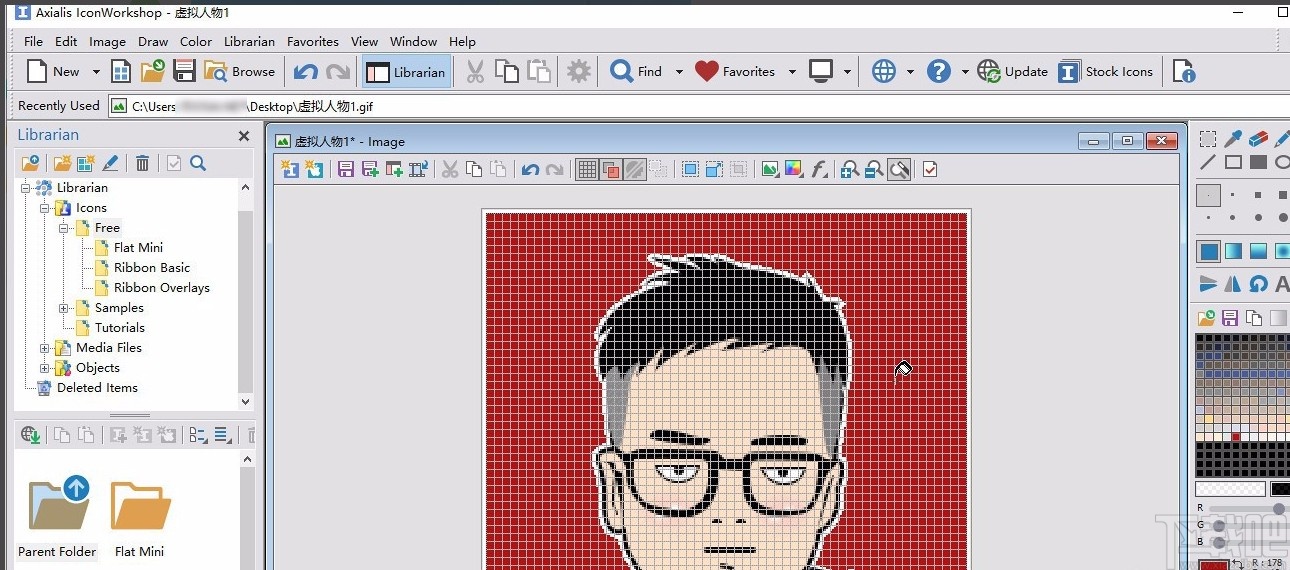The width and height of the screenshot is (1290, 570).
Task: Click the Recently Used file path field
Action: click(697, 105)
